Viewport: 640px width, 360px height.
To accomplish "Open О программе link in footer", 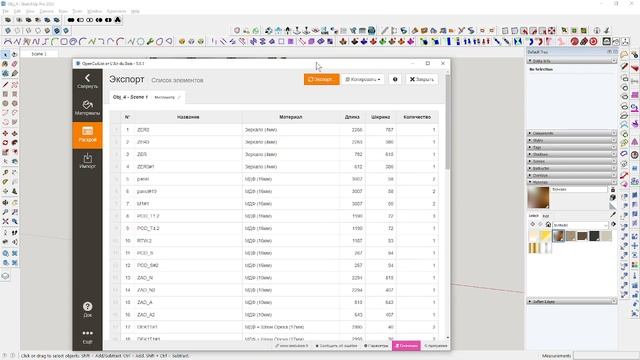I will (436, 346).
